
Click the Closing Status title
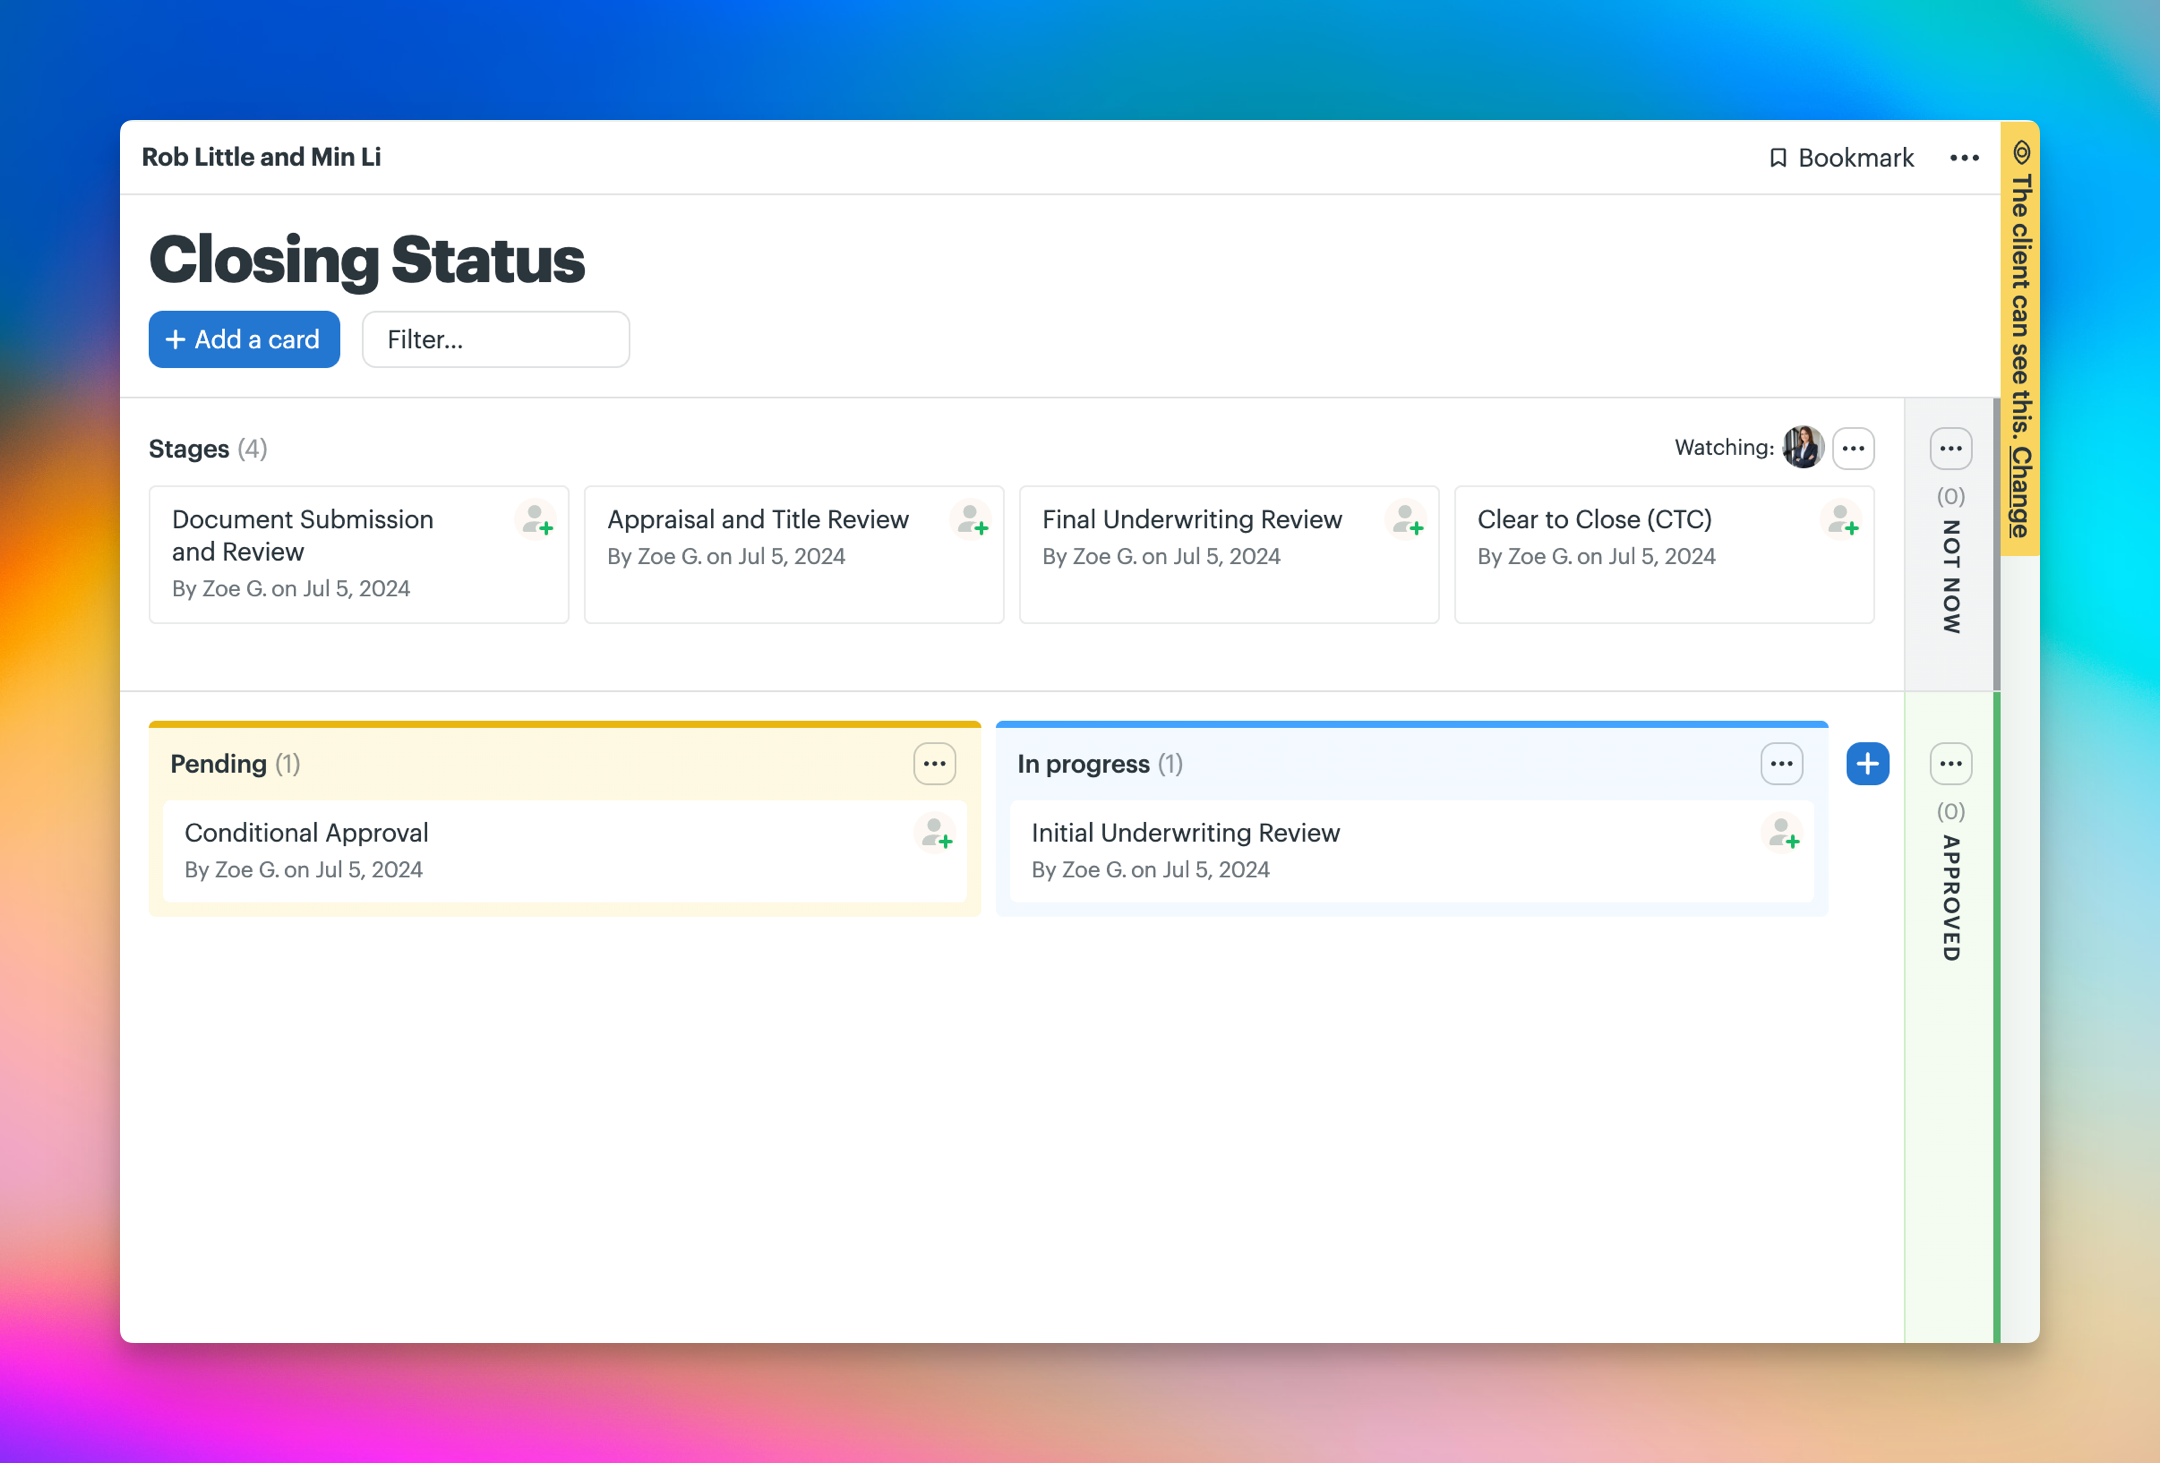pos(367,260)
